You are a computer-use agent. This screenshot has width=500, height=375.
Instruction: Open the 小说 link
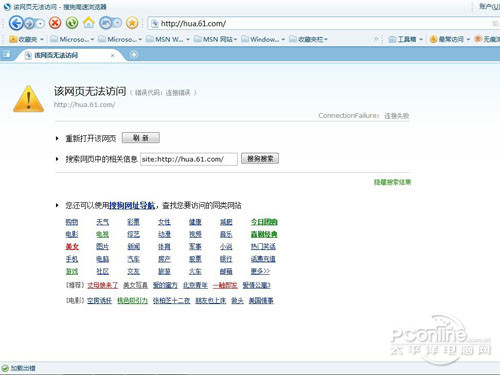[x=226, y=247]
